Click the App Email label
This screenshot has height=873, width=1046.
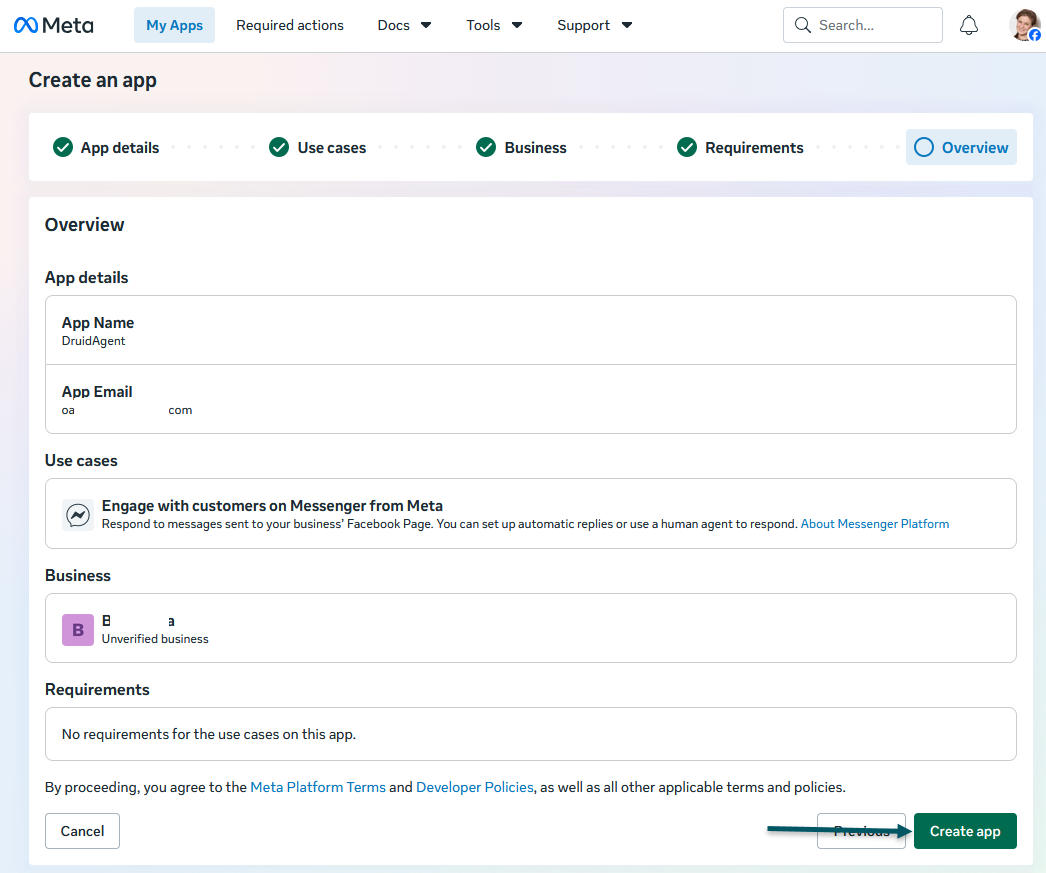coord(97,391)
